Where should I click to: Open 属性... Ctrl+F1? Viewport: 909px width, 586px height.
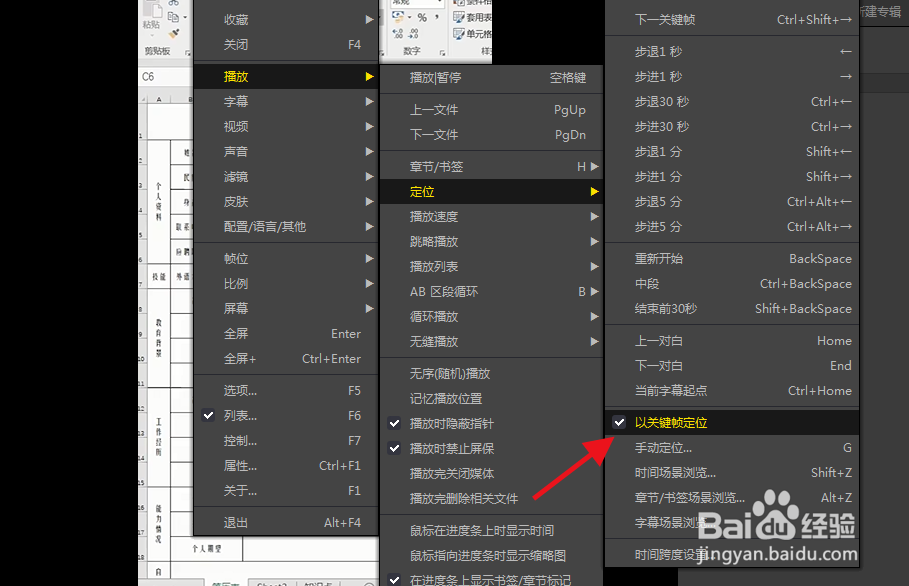(x=286, y=465)
